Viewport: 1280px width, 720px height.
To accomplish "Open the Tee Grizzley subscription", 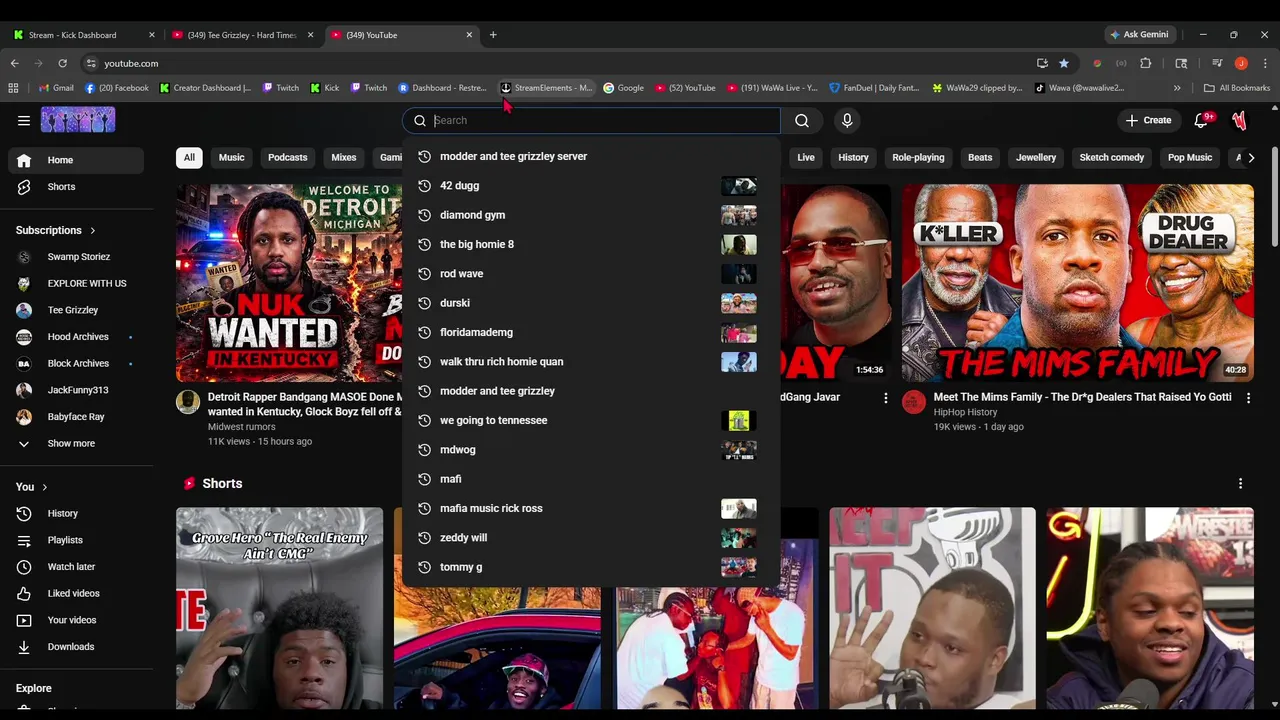I will coord(76,311).
